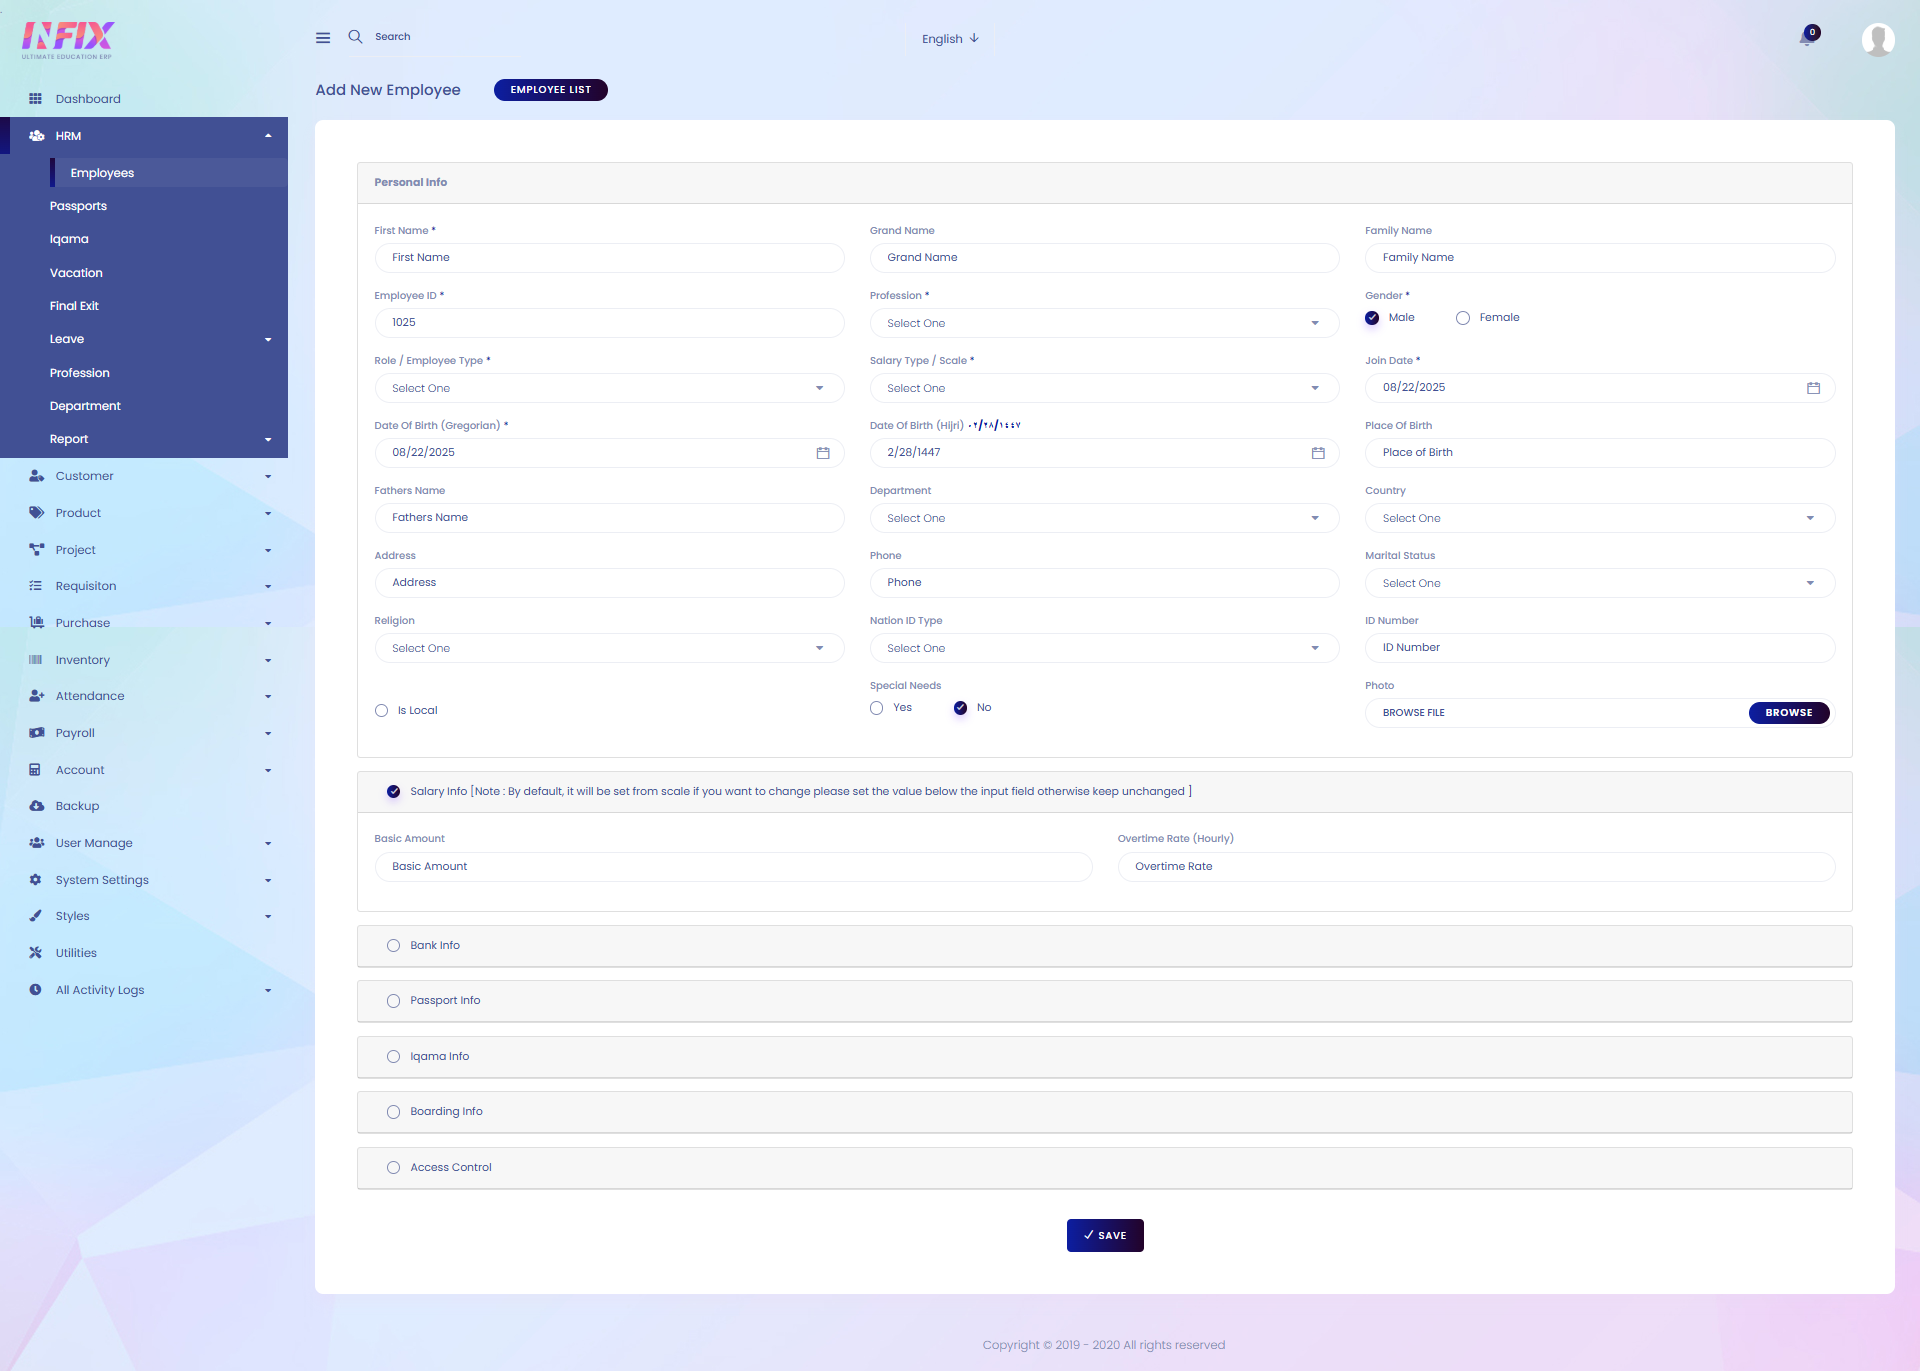Toggle the Is Local option

(382, 711)
